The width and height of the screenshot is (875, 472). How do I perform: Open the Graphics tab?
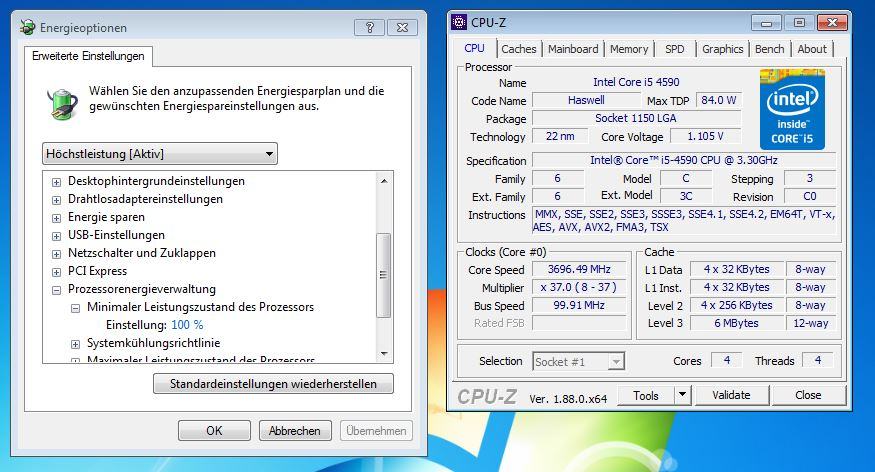click(x=722, y=49)
